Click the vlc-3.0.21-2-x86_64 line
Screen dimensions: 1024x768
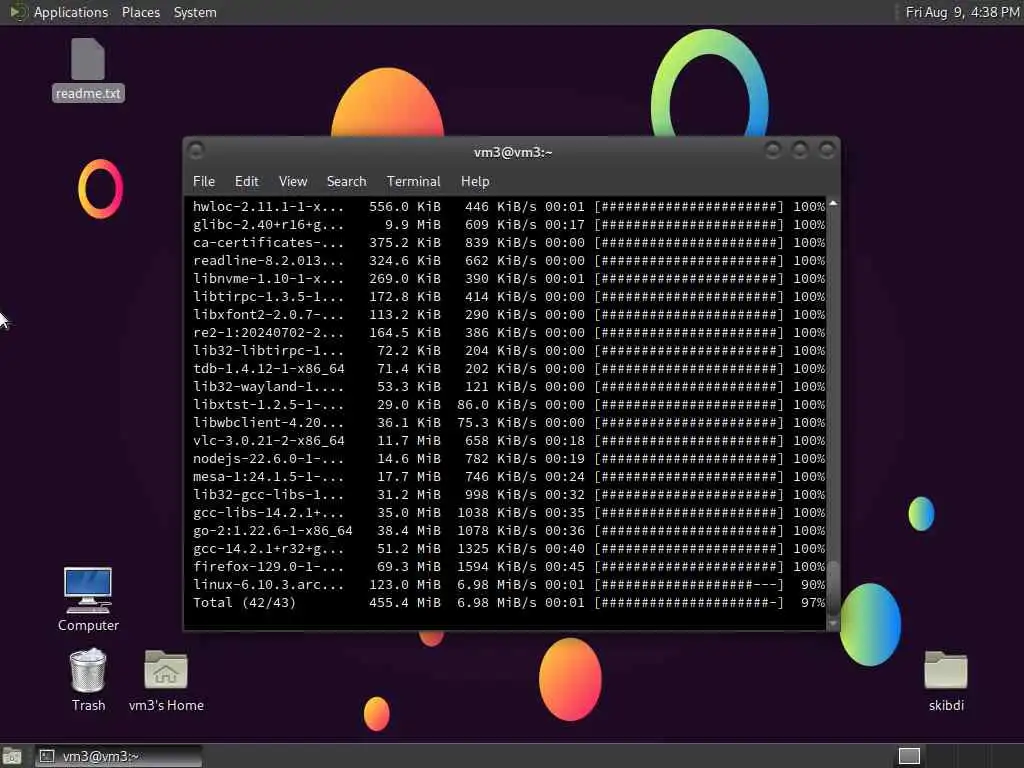pos(508,441)
